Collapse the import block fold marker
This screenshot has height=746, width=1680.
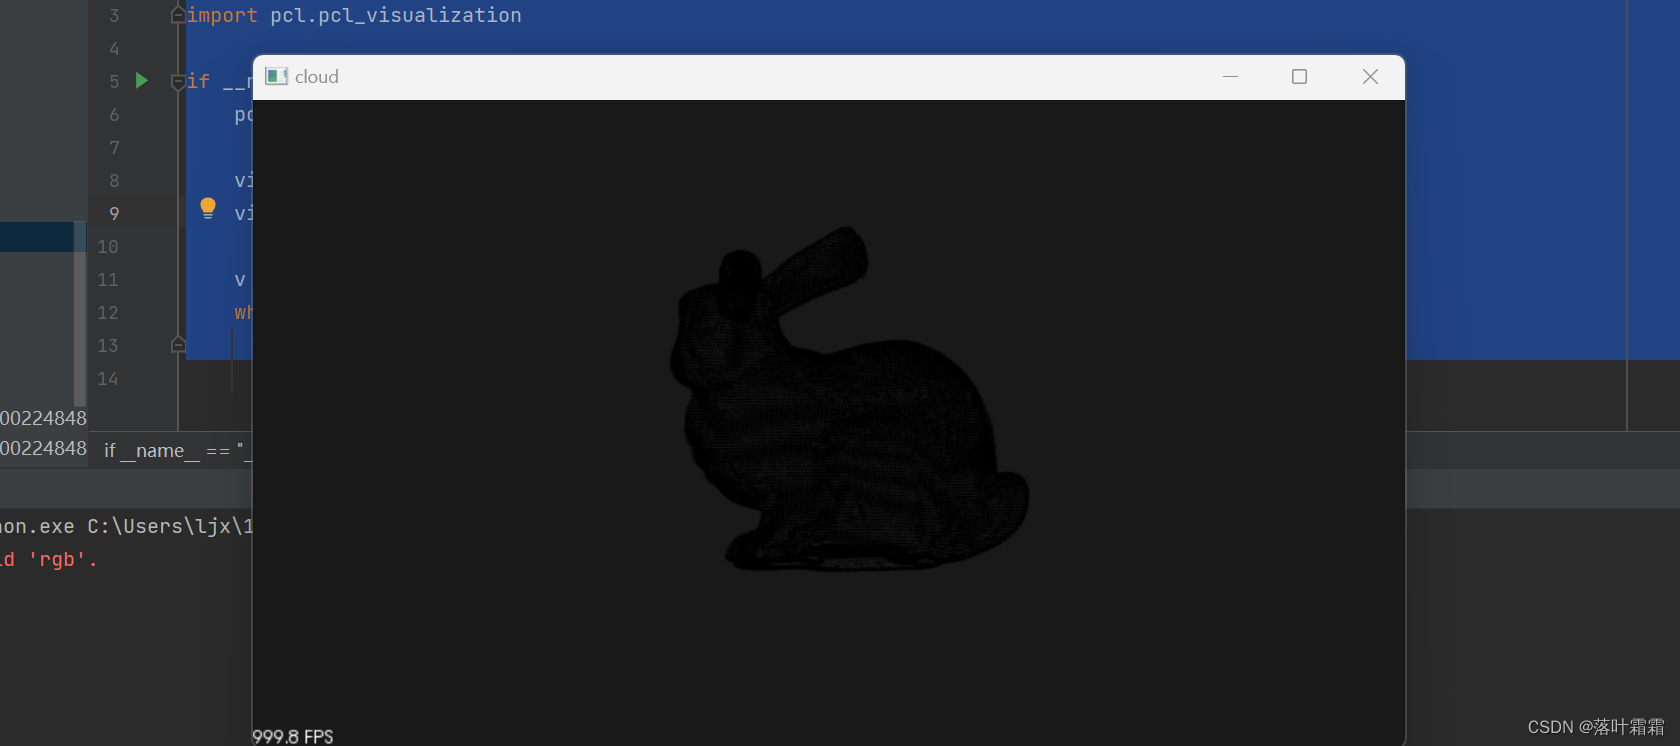point(178,15)
